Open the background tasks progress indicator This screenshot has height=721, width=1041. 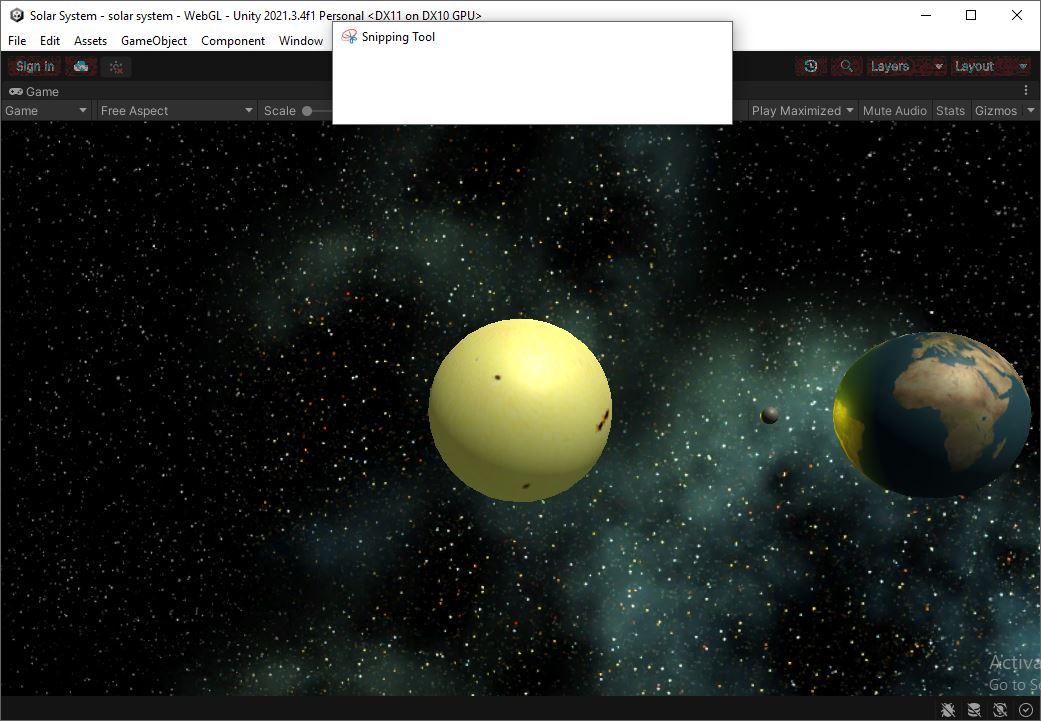tap(1024, 709)
